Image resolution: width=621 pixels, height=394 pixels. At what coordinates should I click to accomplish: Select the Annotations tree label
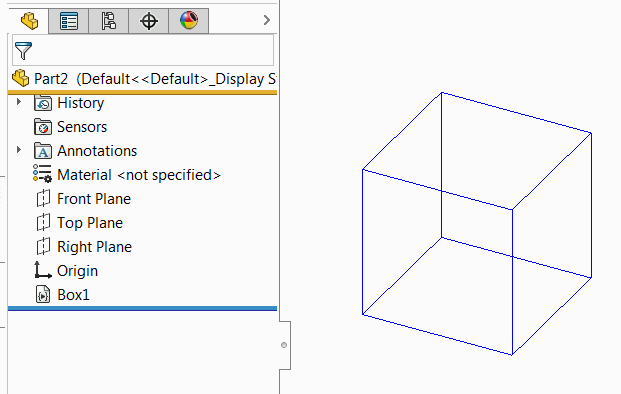(97, 151)
